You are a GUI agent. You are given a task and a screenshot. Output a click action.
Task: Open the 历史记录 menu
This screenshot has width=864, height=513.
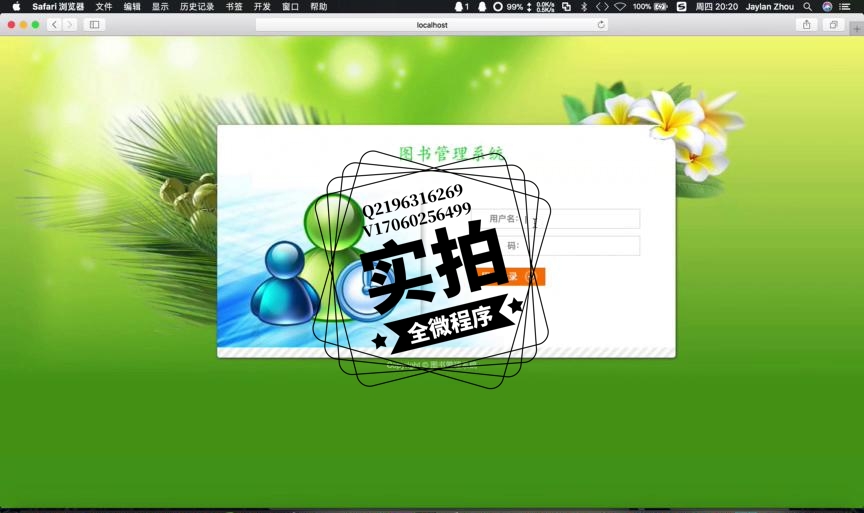pyautogui.click(x=197, y=7)
